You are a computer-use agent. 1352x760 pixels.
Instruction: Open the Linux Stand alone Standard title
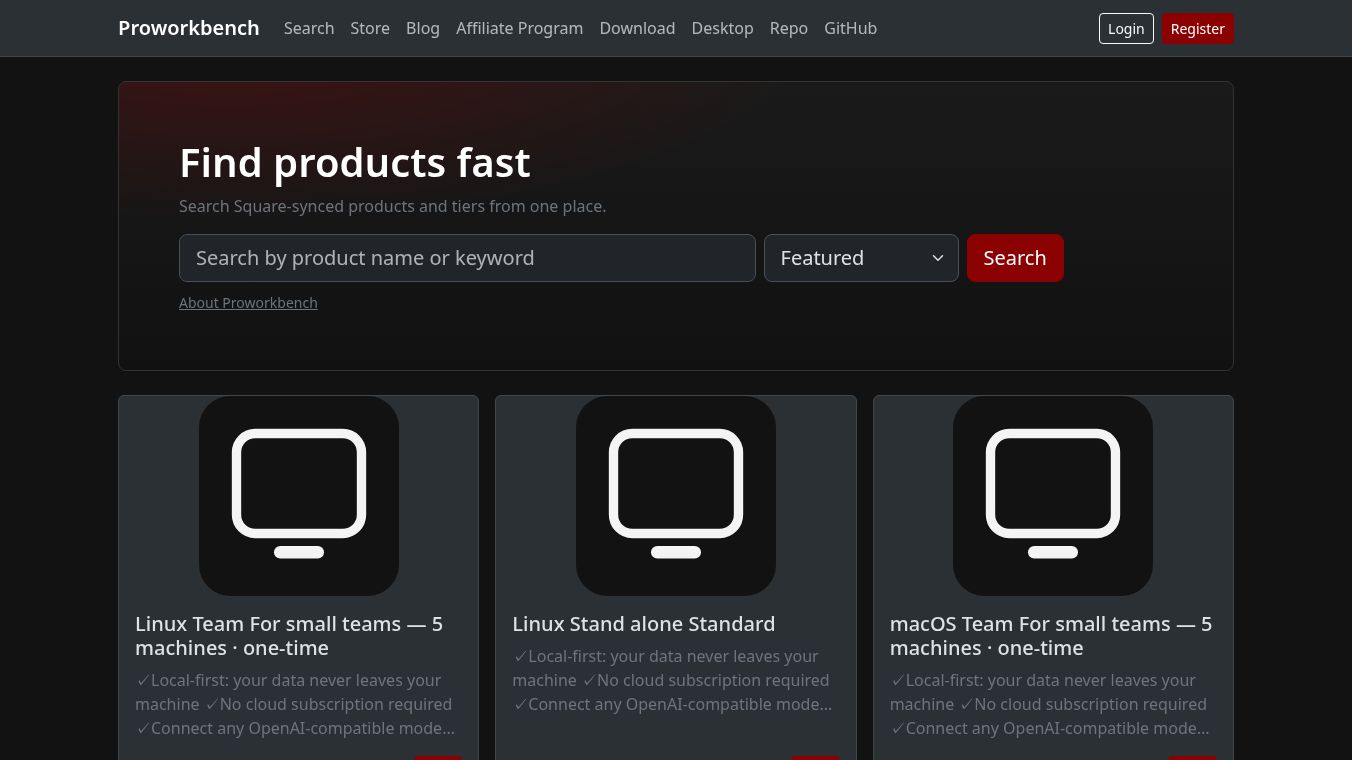click(643, 624)
